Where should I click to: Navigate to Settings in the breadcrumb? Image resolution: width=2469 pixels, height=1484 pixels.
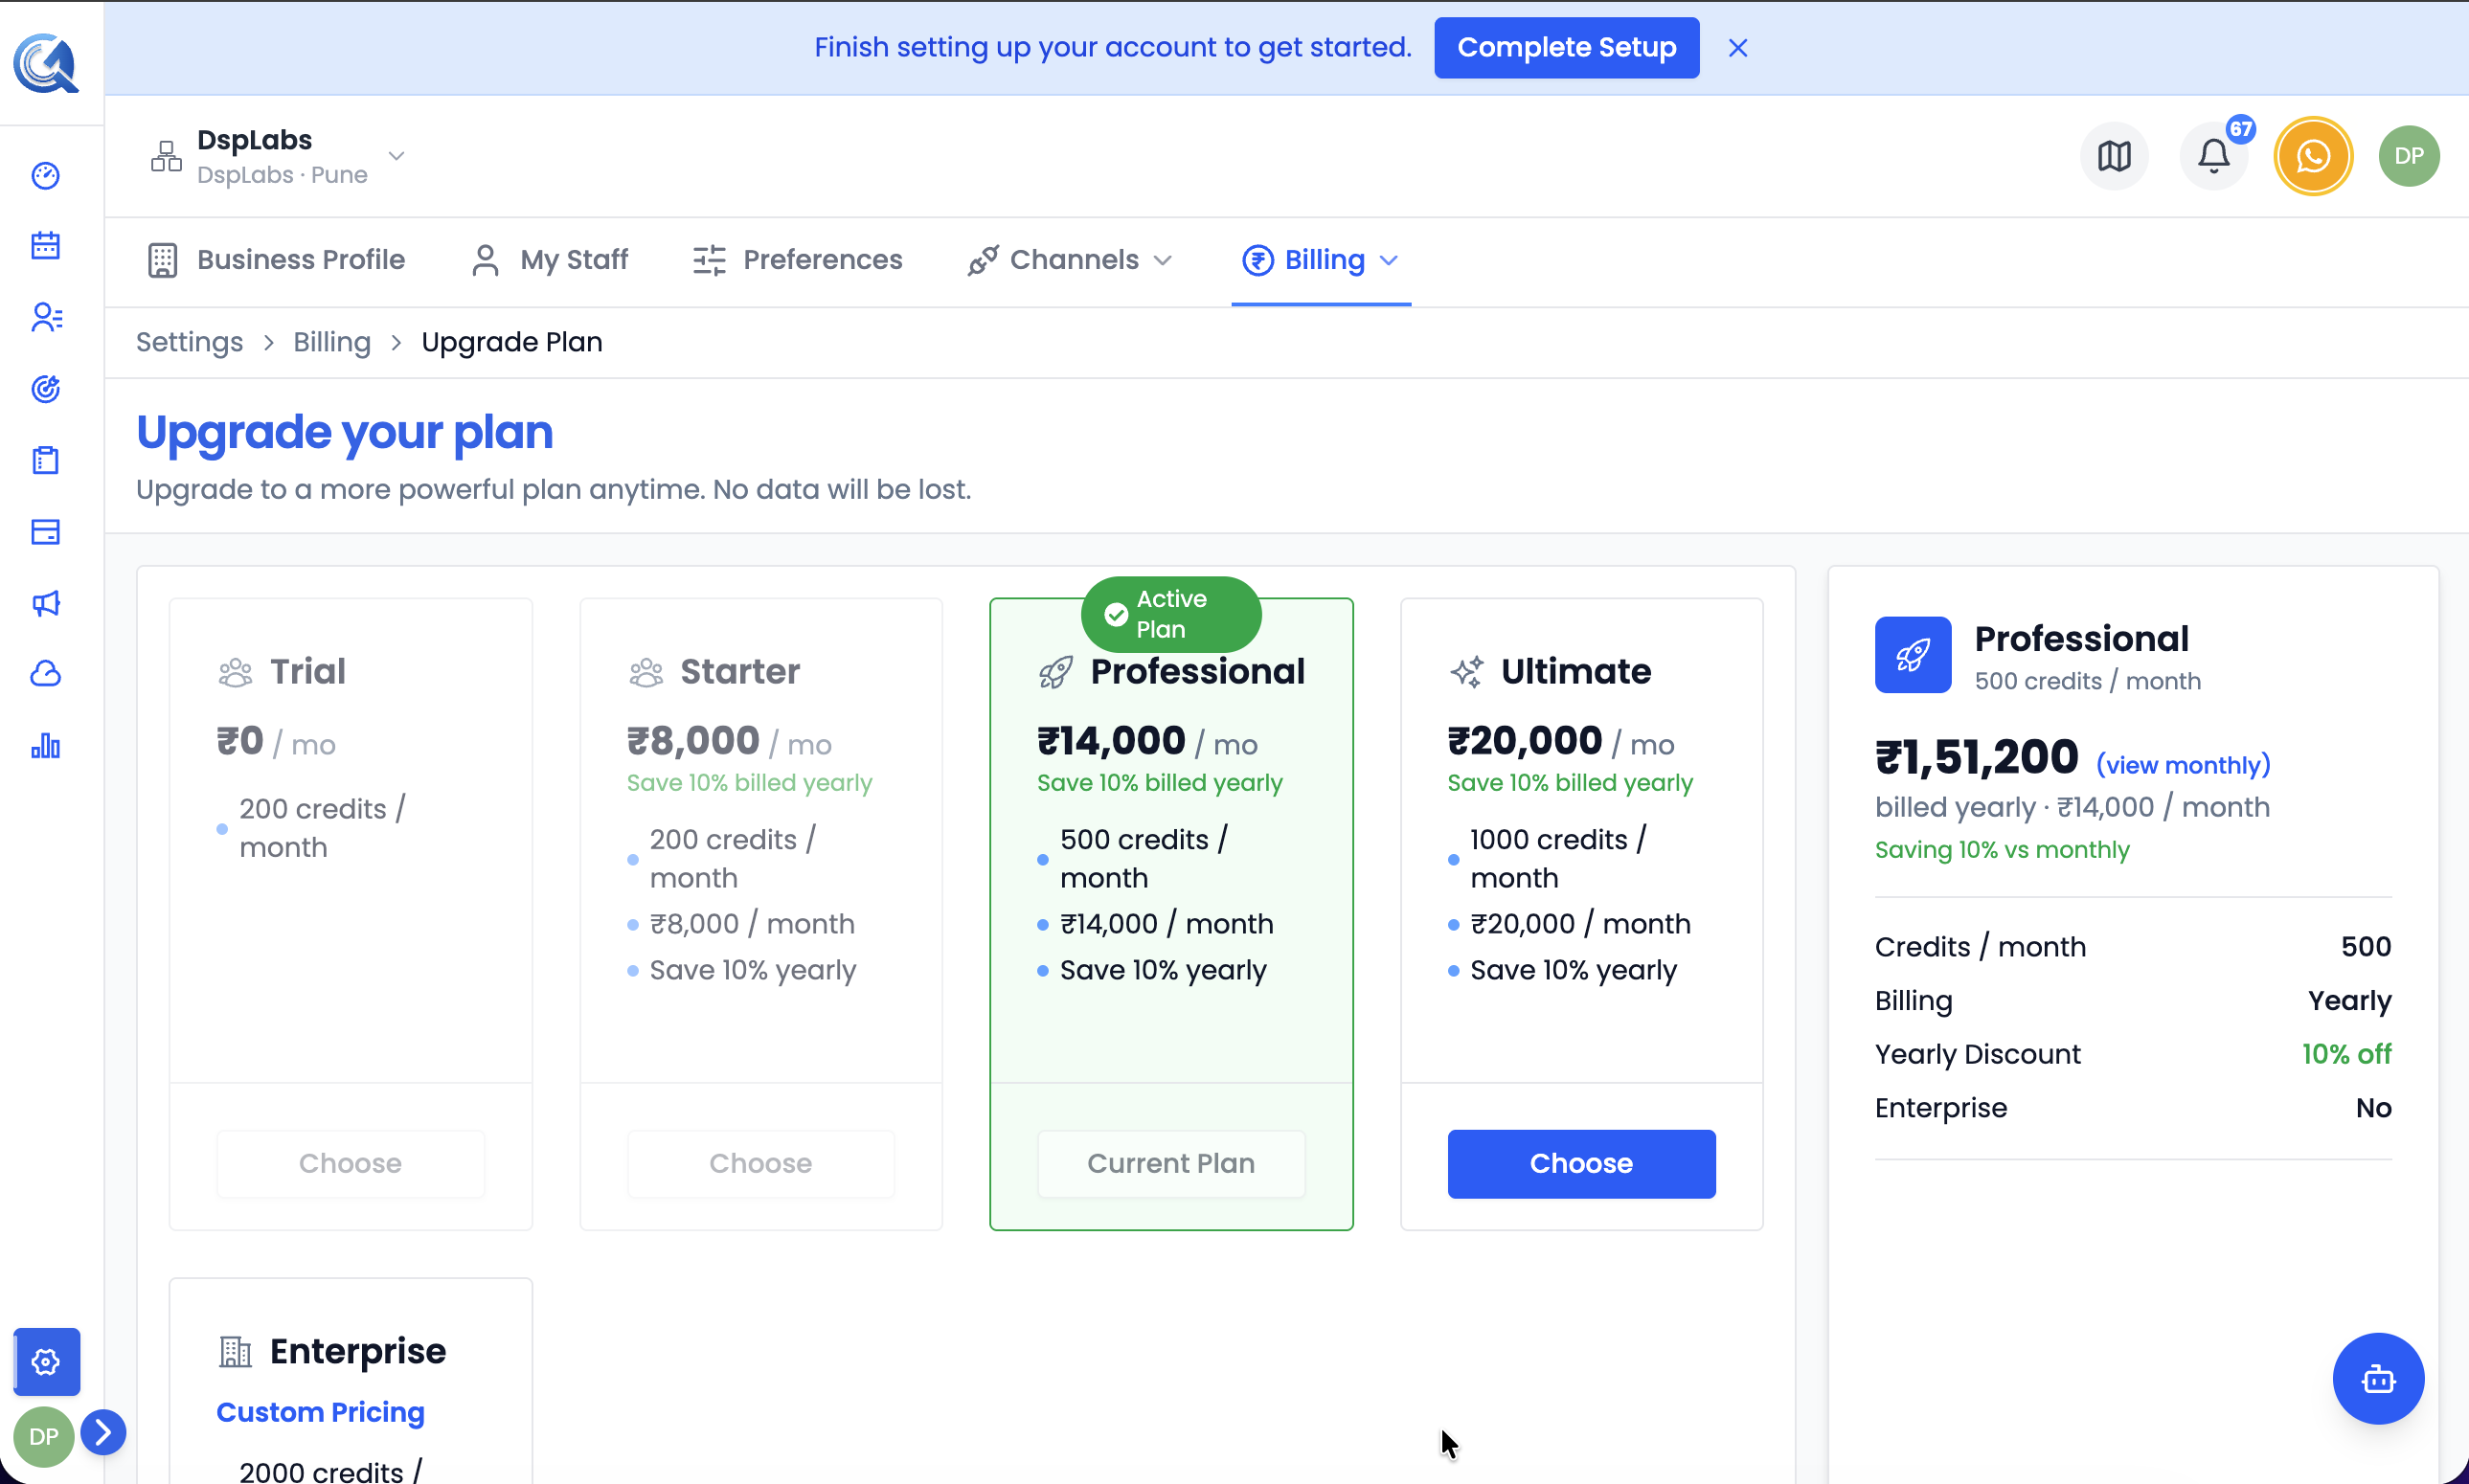click(190, 342)
